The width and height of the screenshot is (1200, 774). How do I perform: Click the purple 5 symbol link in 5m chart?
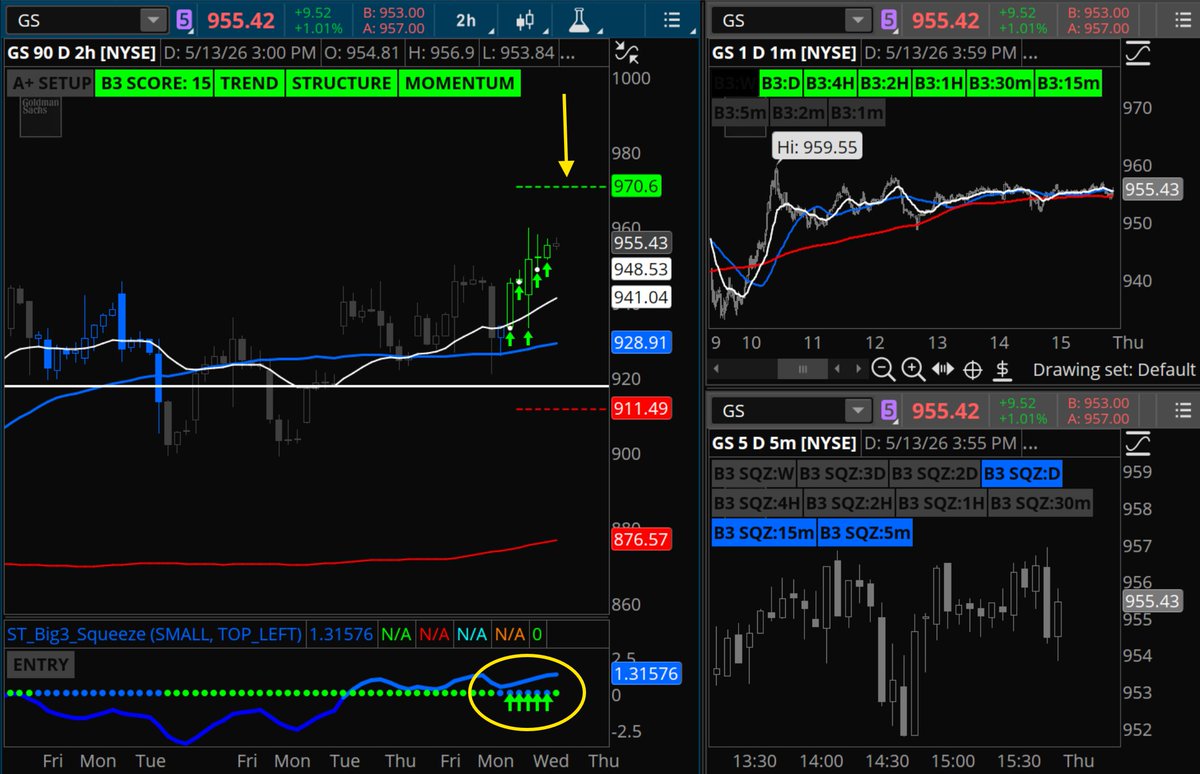[891, 409]
